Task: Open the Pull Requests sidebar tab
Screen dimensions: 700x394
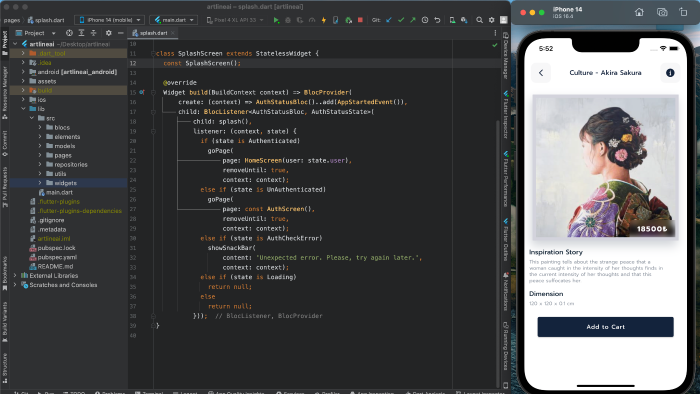Action: coord(5,187)
